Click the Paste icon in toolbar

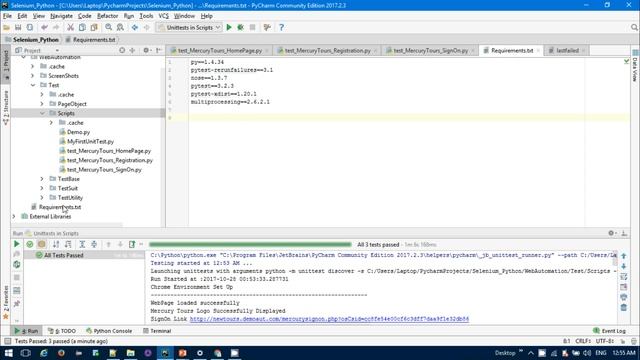click(94, 27)
